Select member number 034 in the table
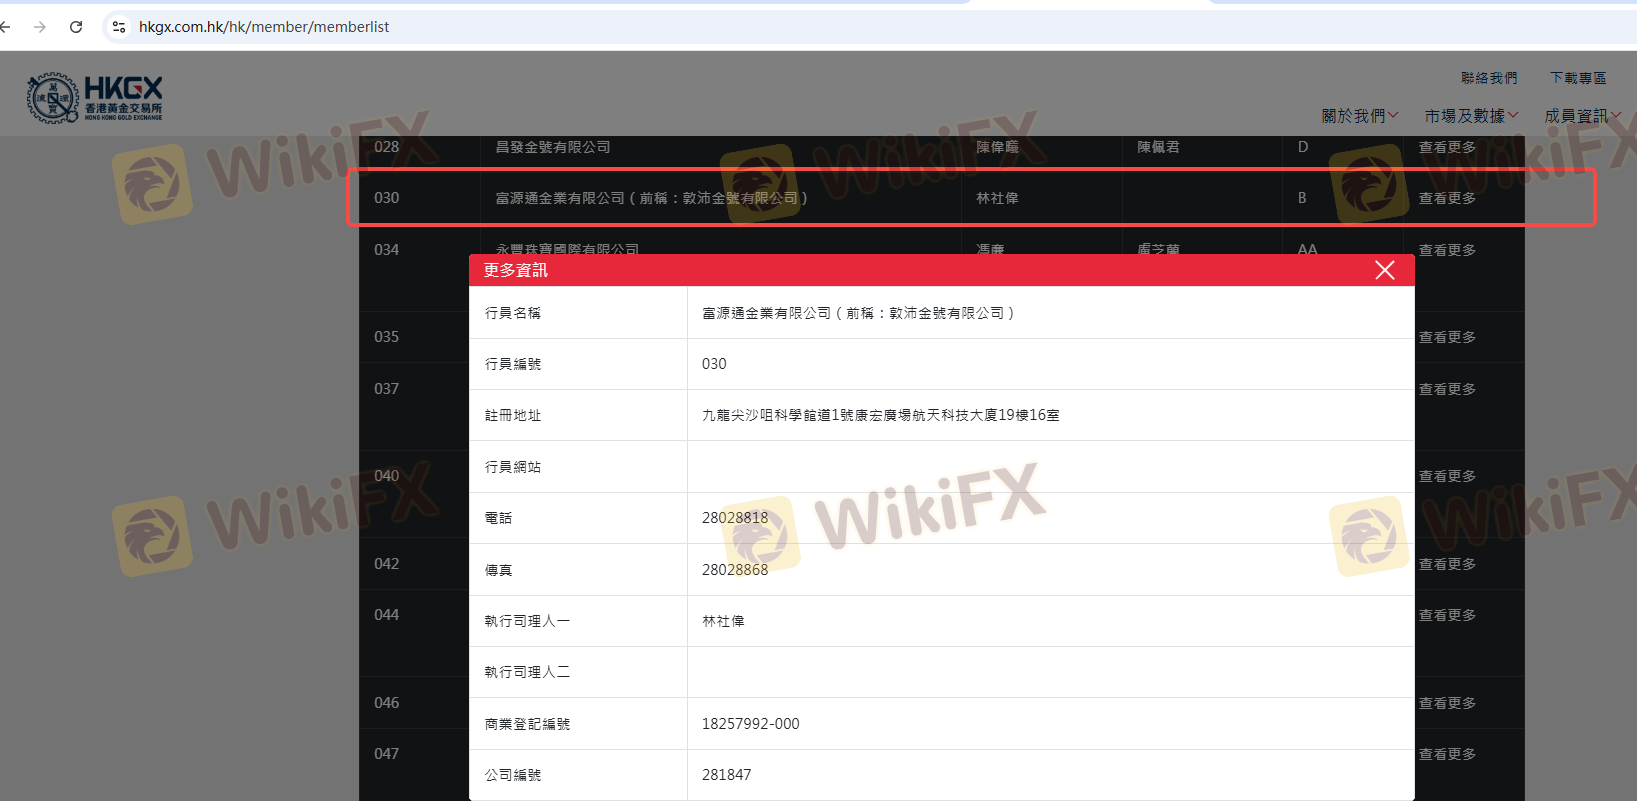Viewport: 1637px width, 801px height. pyautogui.click(x=386, y=250)
